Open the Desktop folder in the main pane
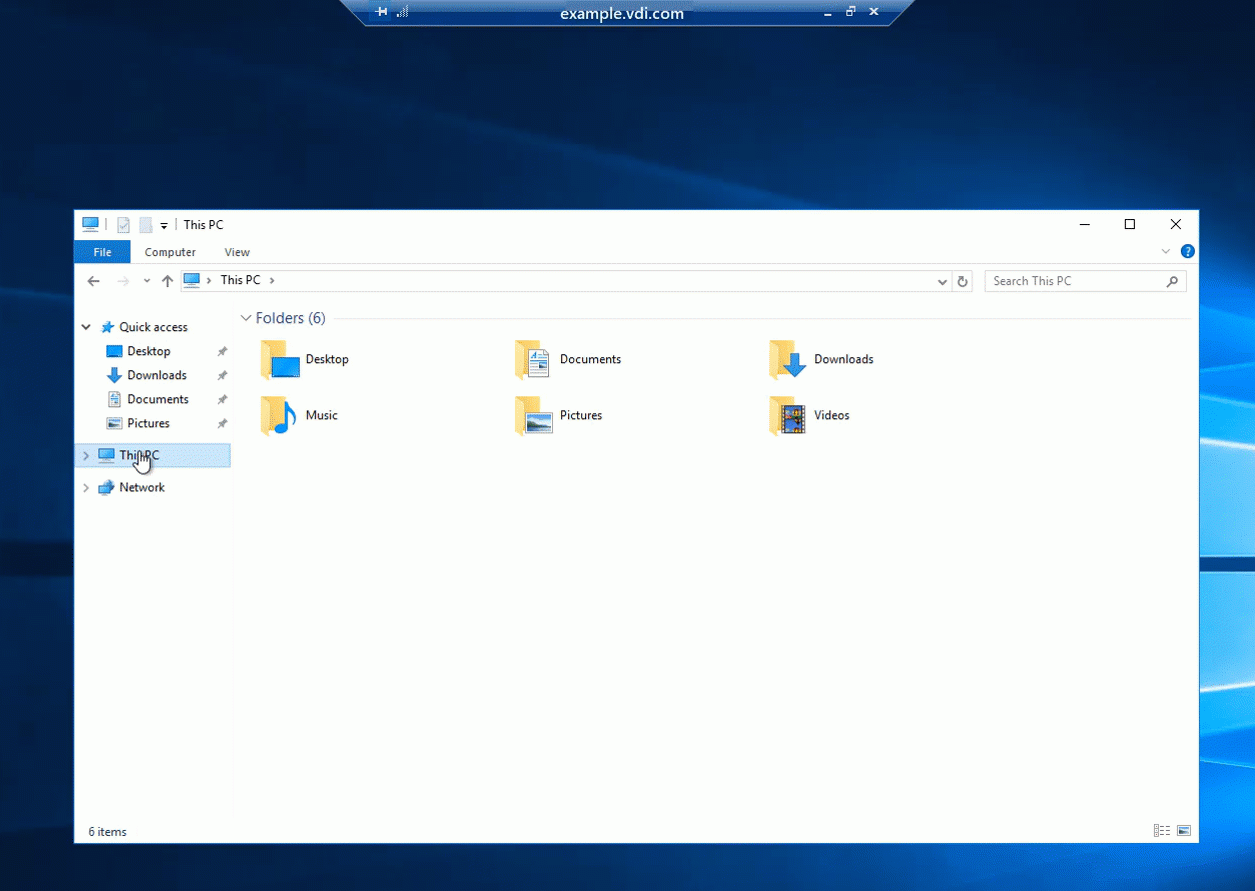This screenshot has width=1255, height=891. [x=305, y=360]
